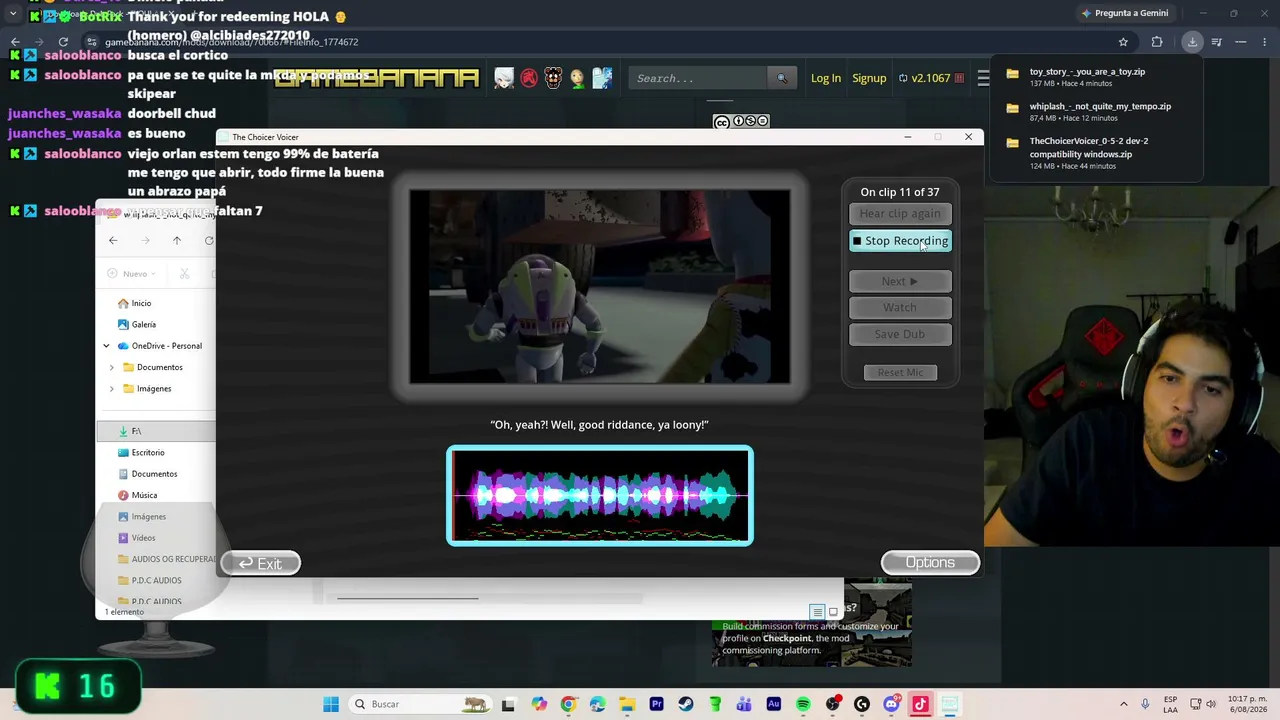The image size is (1280, 720).
Task: Click the movie clip preview screen
Action: (600, 287)
